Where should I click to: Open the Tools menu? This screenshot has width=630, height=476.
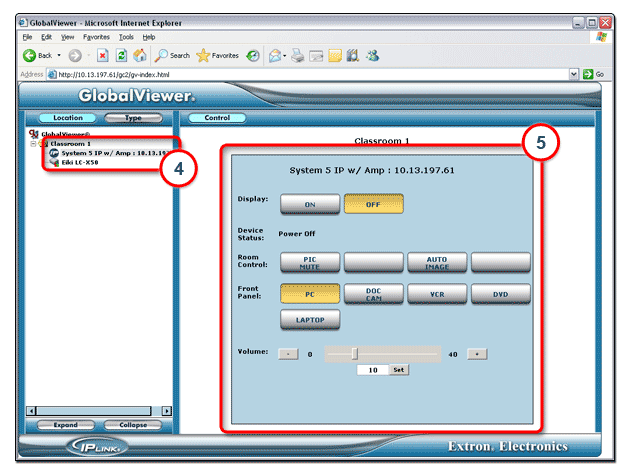point(126,36)
